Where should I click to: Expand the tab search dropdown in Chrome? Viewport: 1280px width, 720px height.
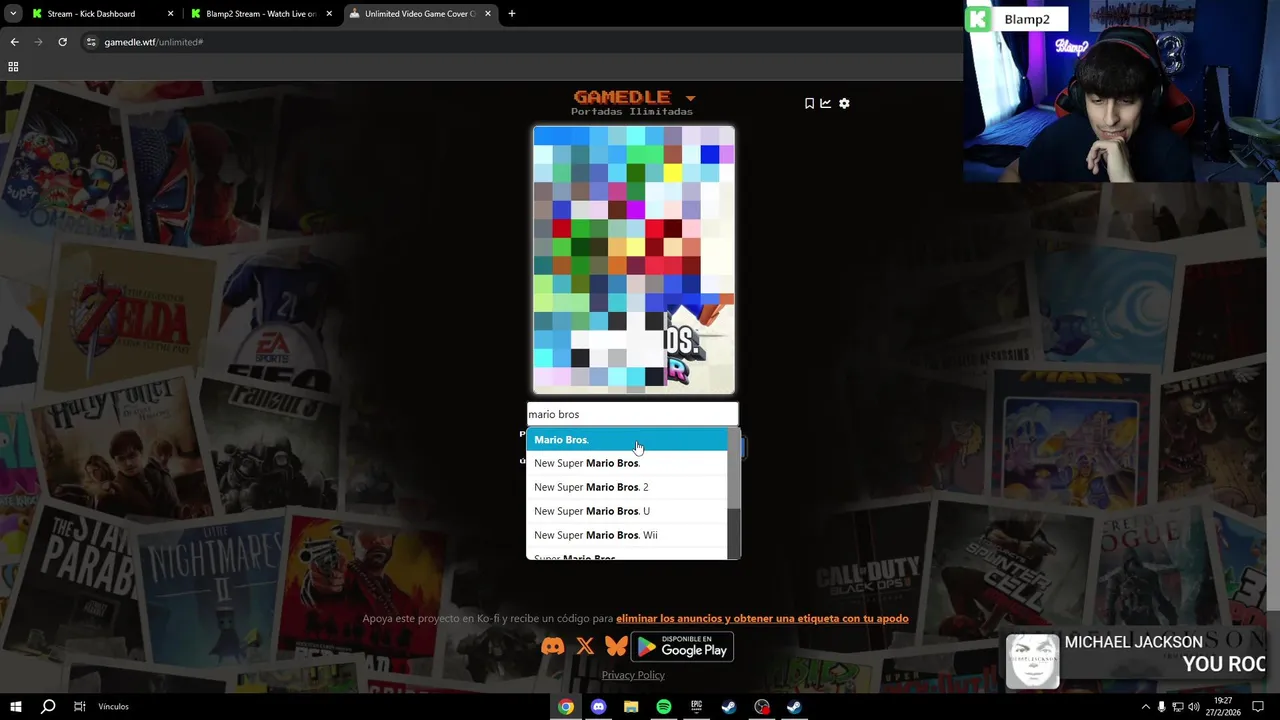(13, 14)
